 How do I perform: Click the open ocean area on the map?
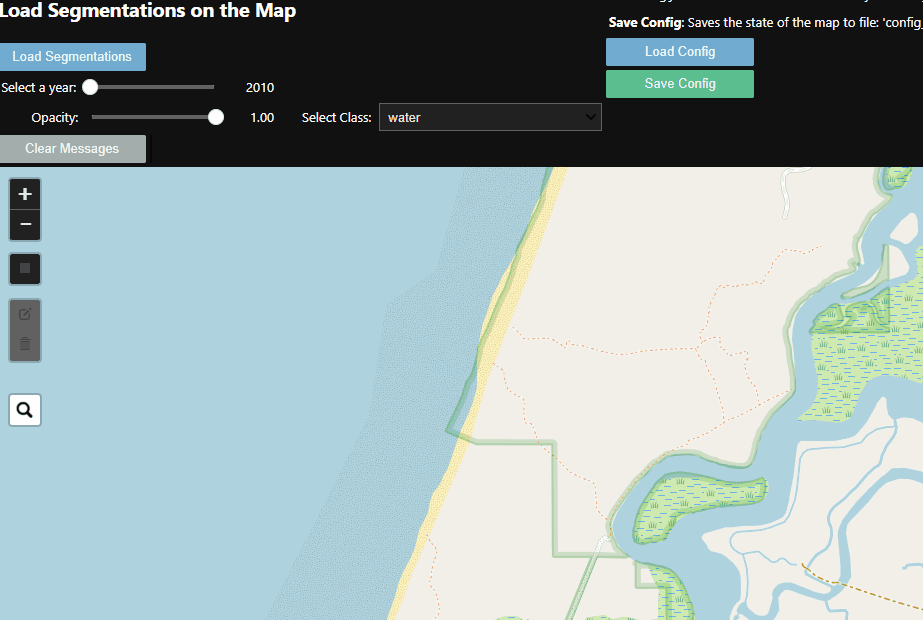pos(200,400)
